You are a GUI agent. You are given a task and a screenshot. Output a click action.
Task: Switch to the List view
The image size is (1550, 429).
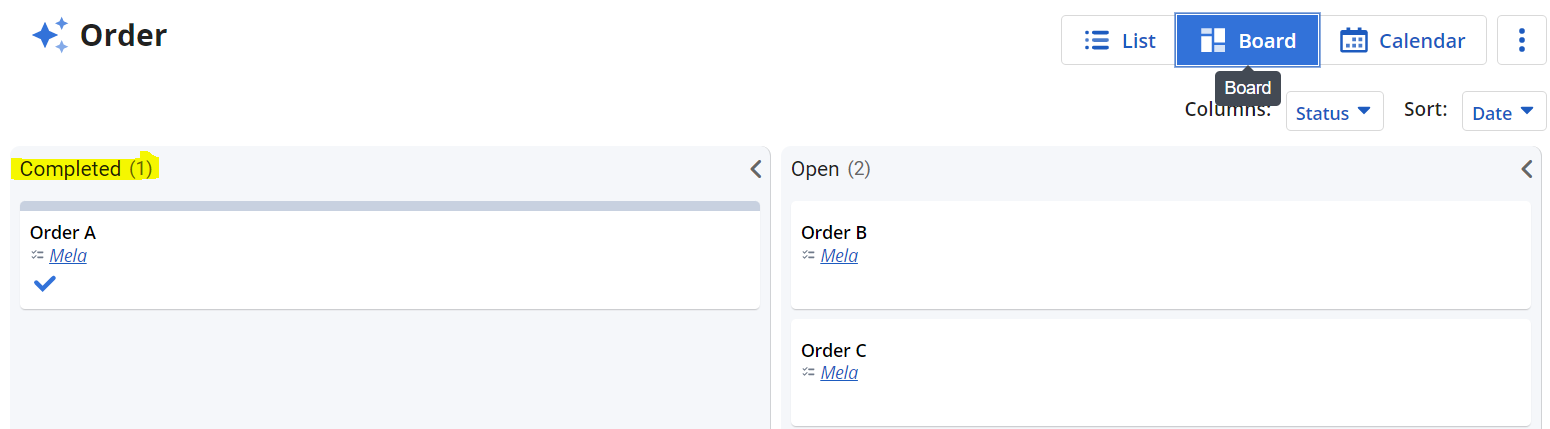(1119, 41)
